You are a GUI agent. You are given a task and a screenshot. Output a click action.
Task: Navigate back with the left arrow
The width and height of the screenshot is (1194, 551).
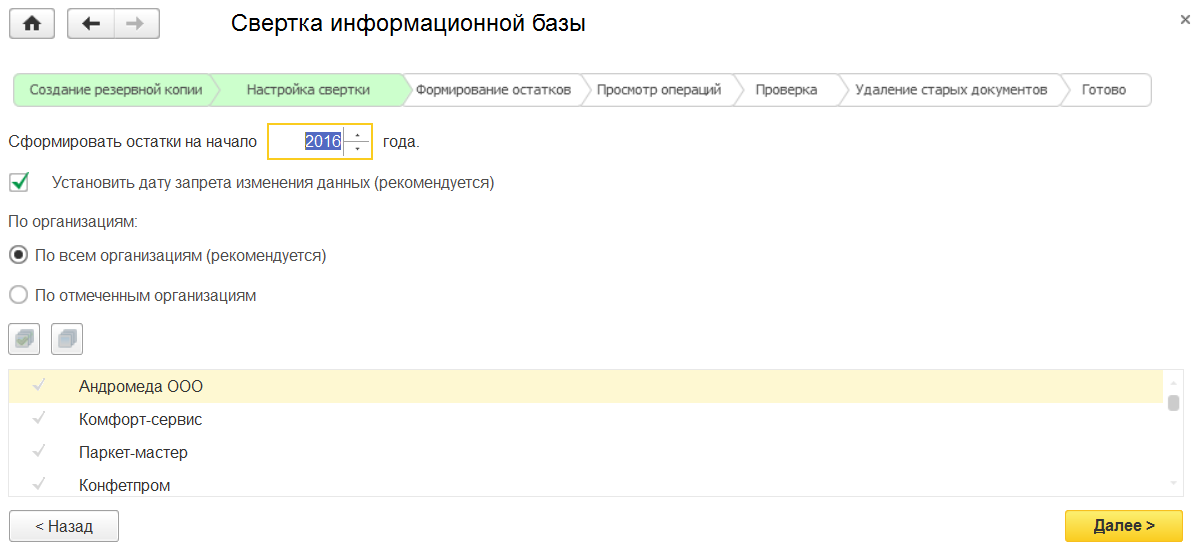coord(91,24)
